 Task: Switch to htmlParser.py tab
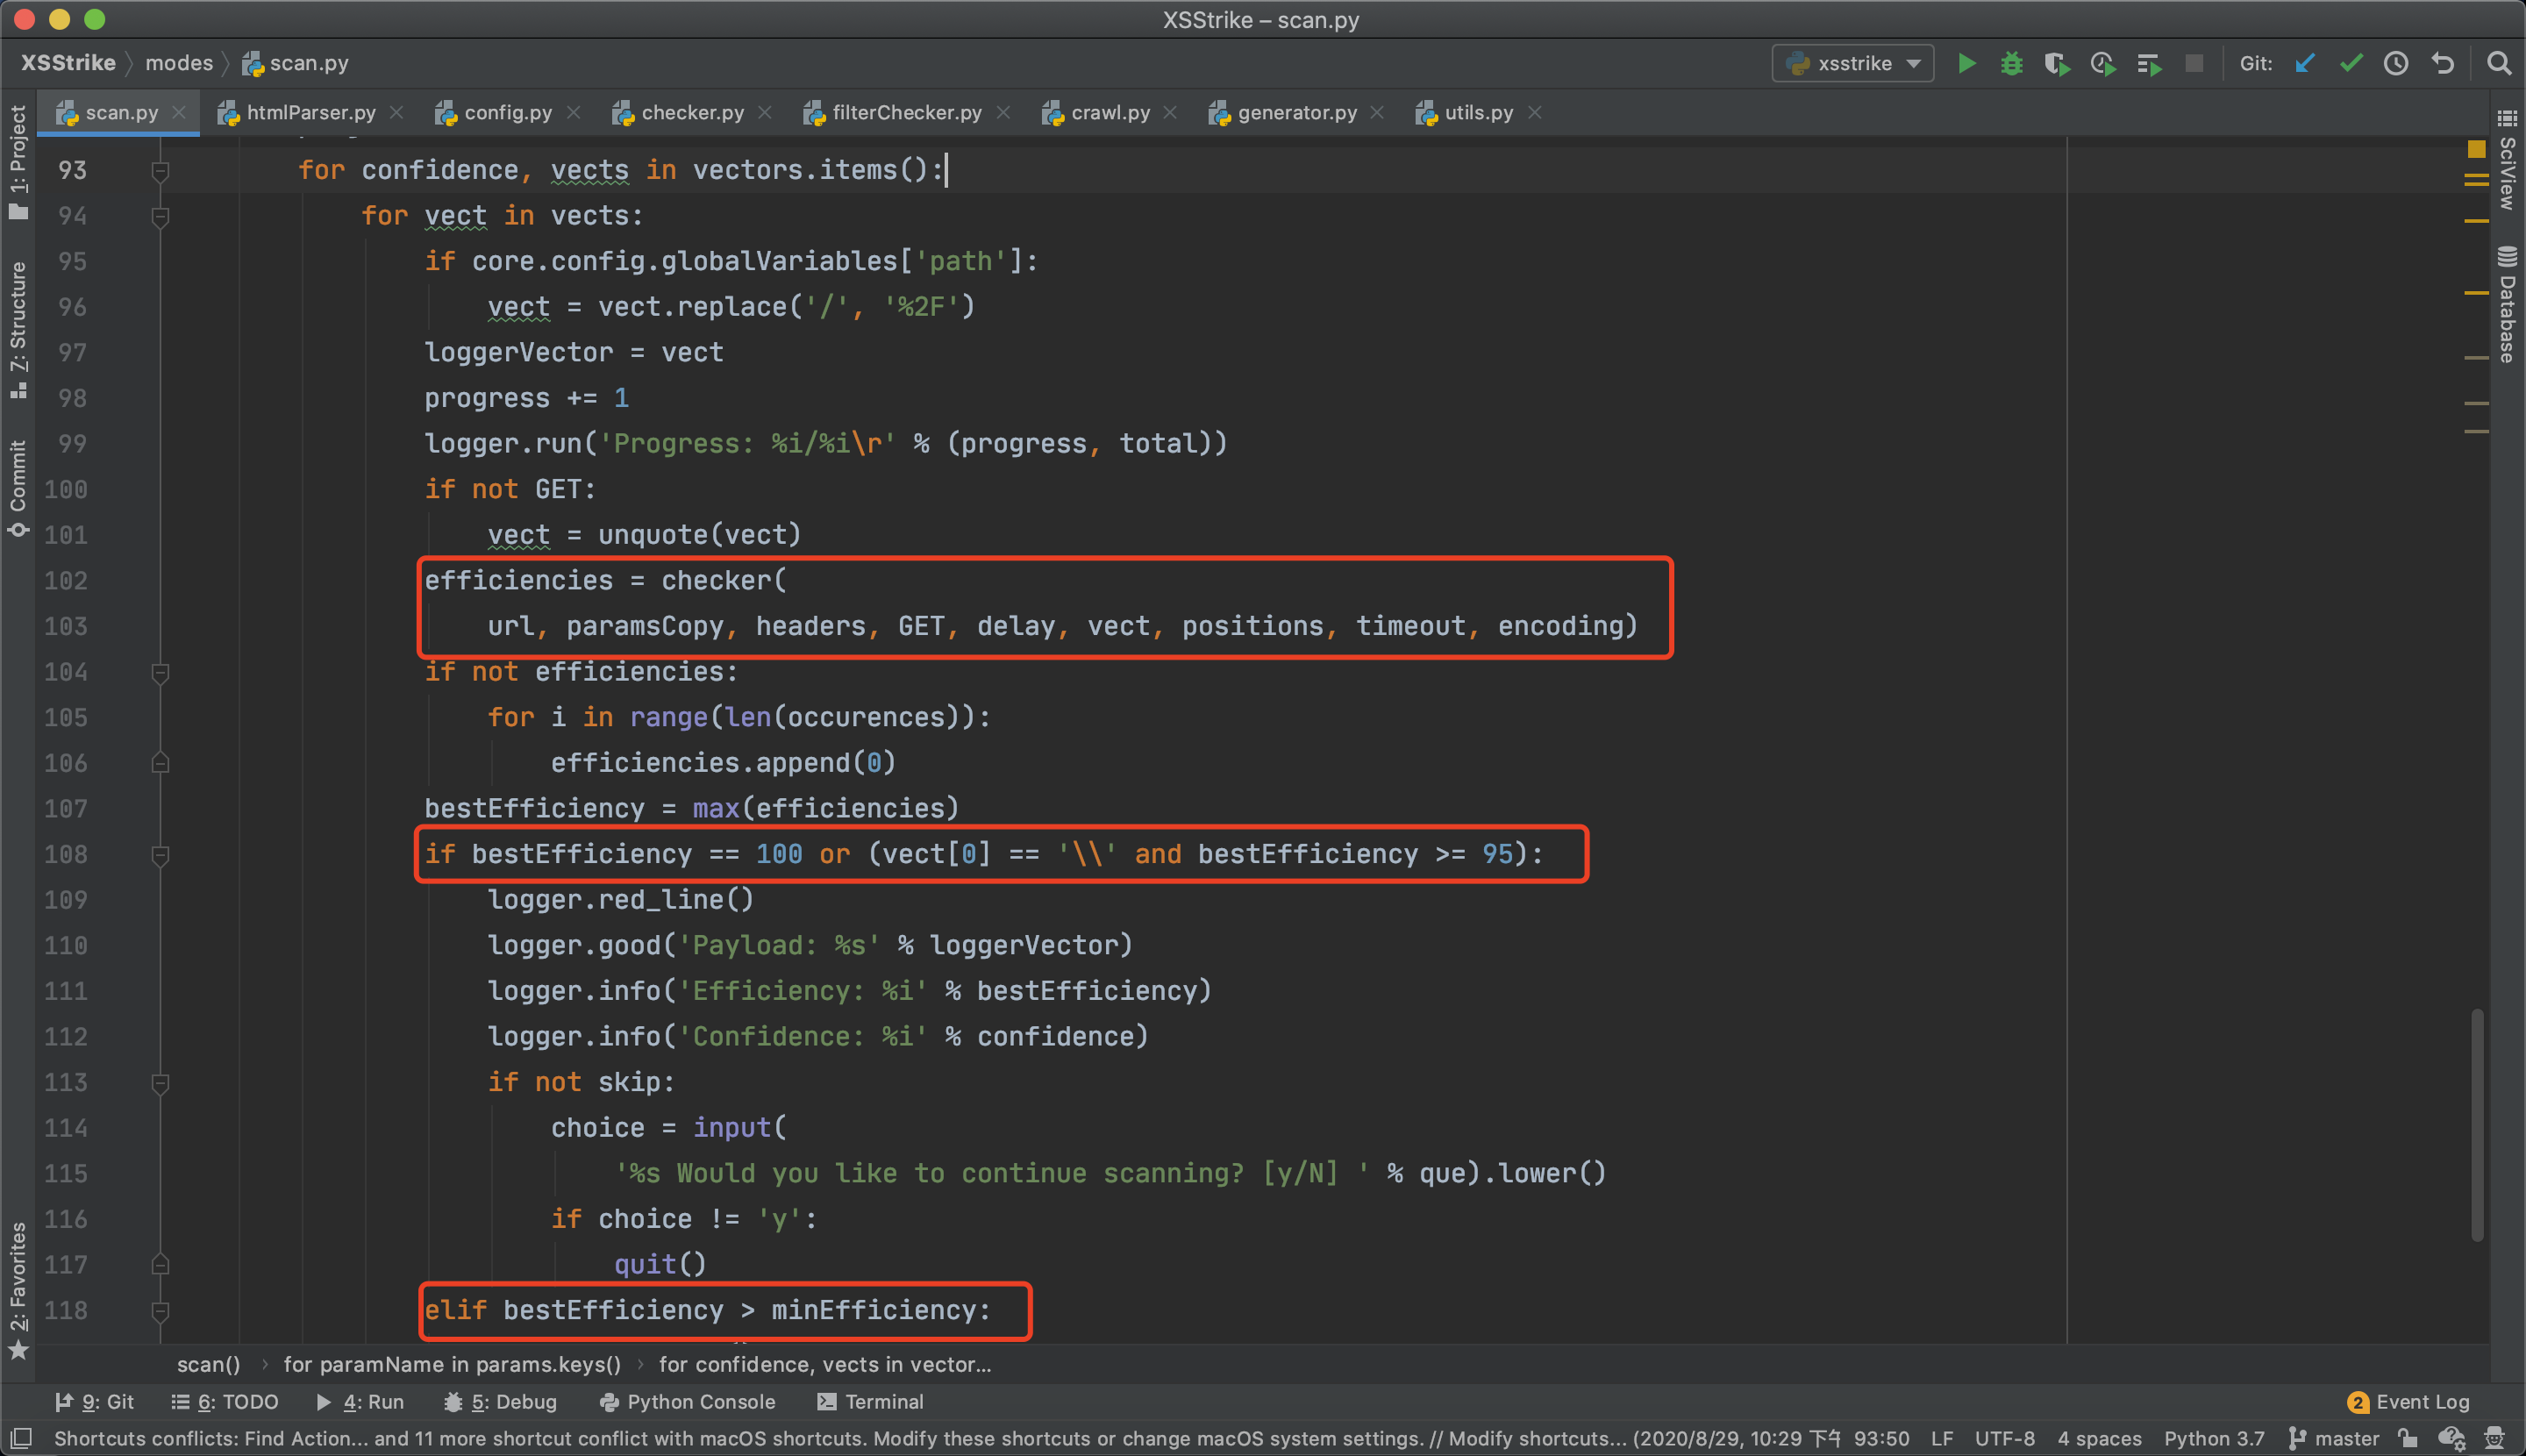pyautogui.click(x=310, y=113)
